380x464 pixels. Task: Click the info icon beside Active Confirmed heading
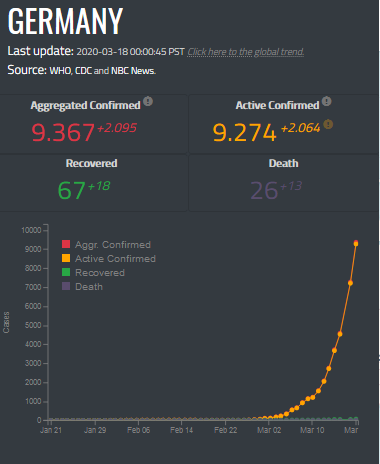(x=327, y=101)
